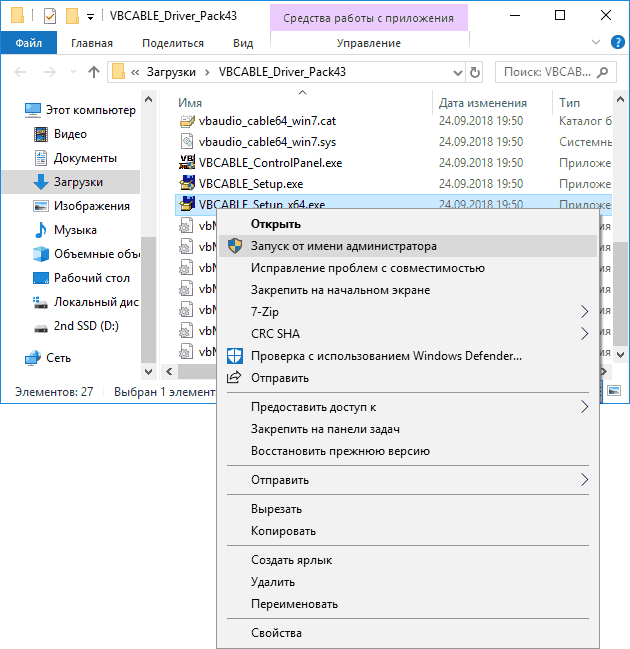Screen dimensions: 630x649
Task: Switch to large thumbnails view icon in status bar
Action: pyautogui.click(x=614, y=390)
